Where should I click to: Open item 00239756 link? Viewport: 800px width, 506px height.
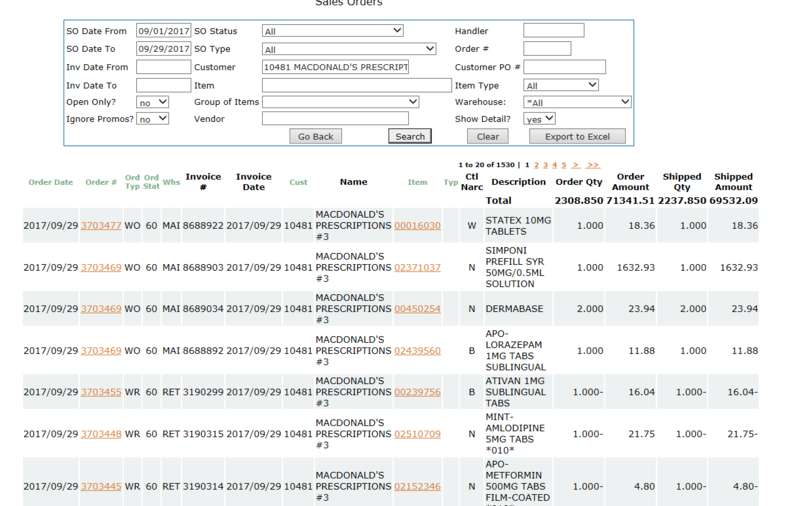point(417,392)
